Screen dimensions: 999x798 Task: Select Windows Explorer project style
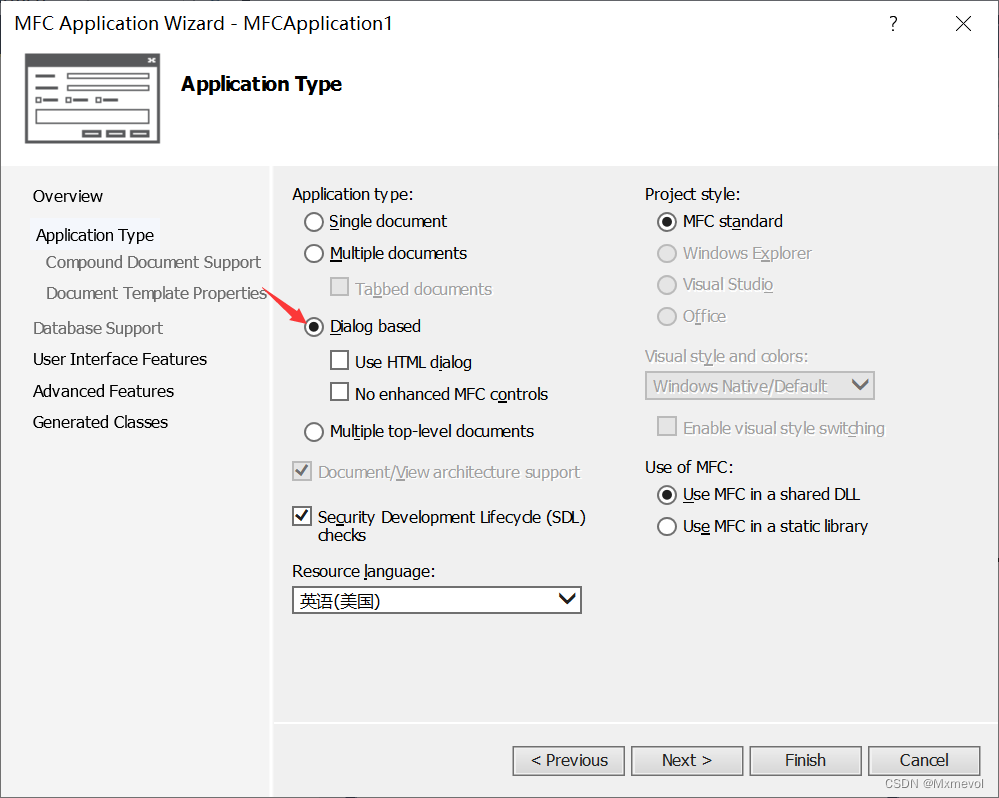point(666,253)
